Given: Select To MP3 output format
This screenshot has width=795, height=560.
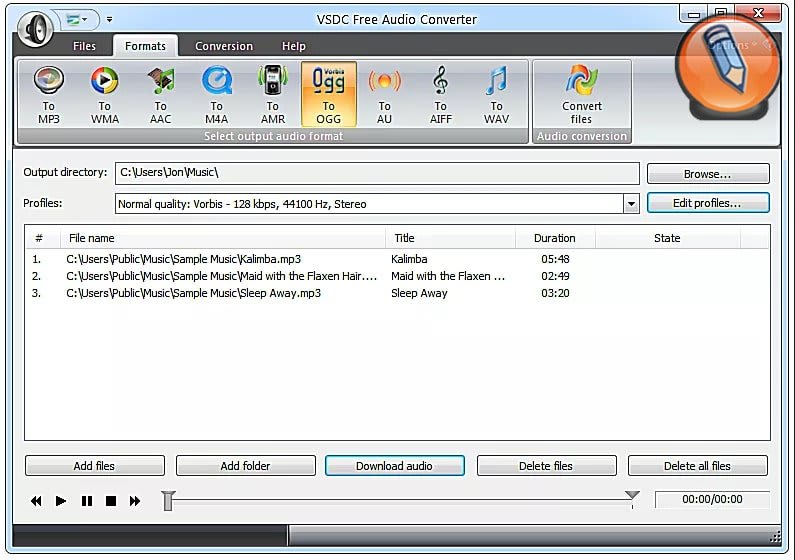Looking at the screenshot, I should [49, 95].
